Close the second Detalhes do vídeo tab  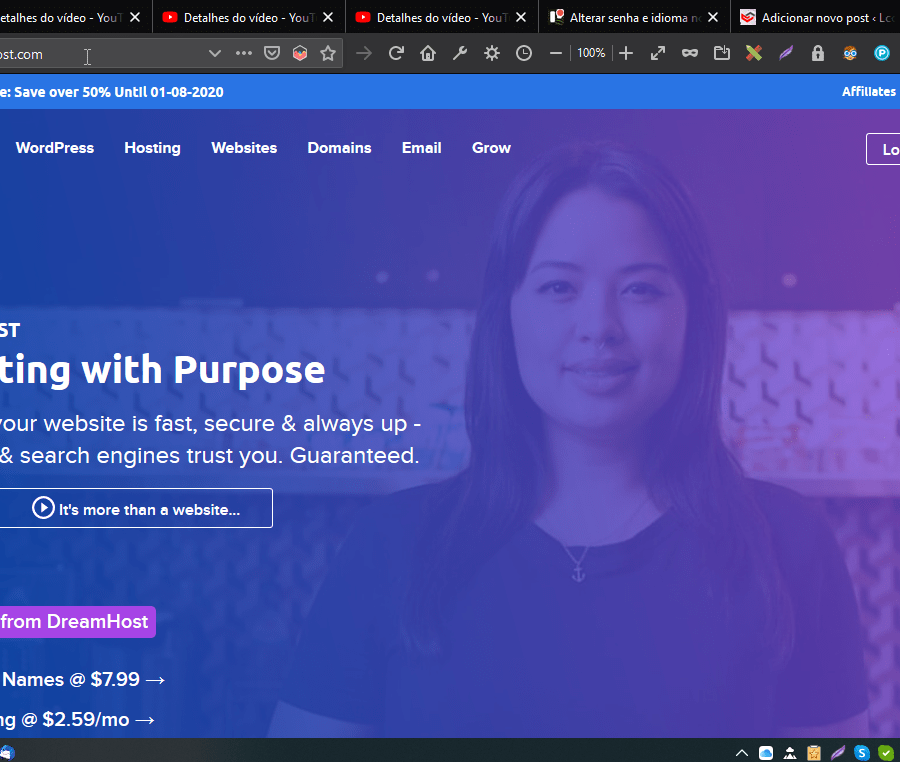[x=328, y=18]
